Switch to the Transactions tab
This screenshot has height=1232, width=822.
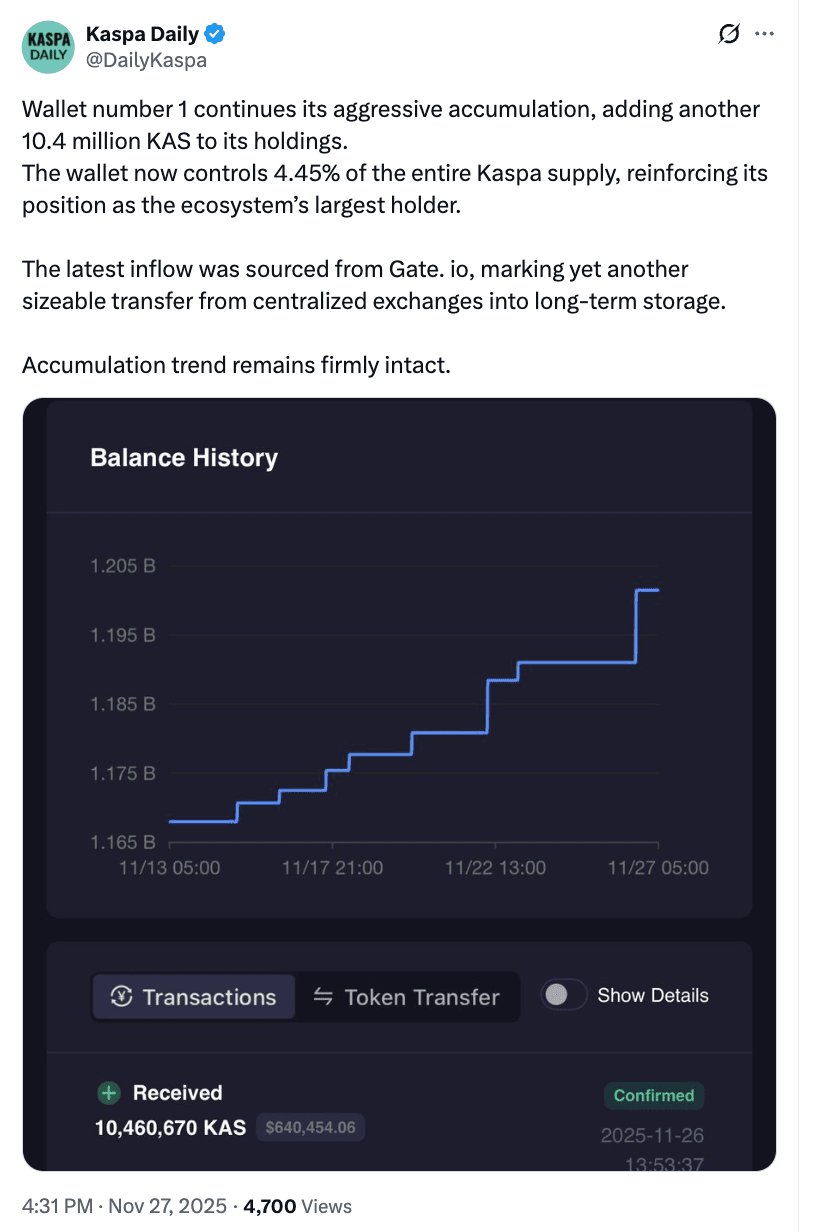pos(194,997)
